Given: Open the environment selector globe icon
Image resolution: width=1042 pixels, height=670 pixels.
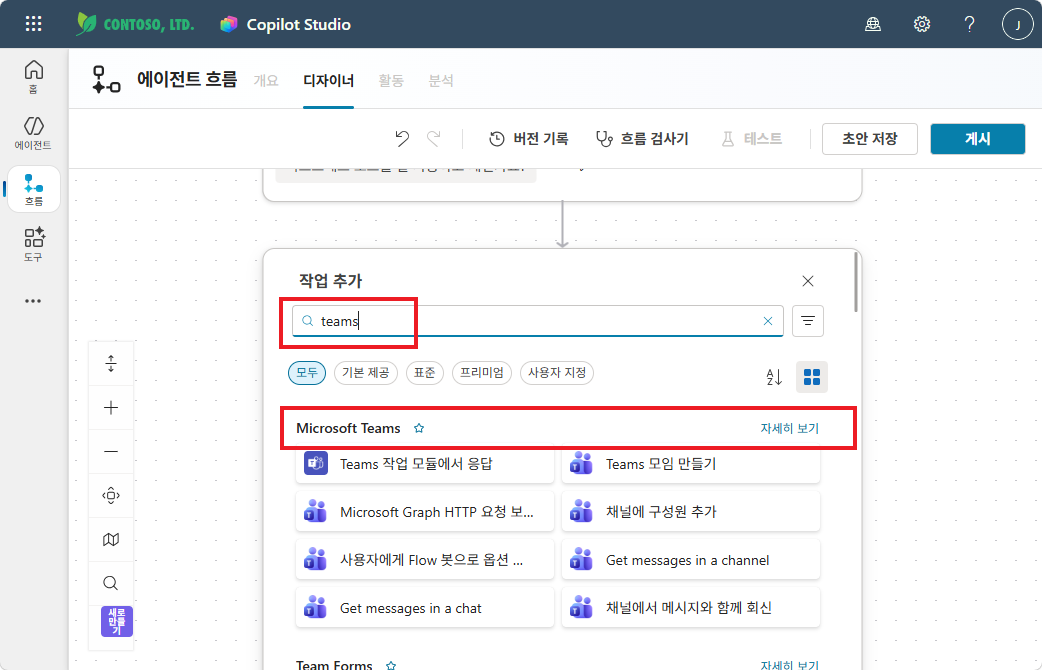Looking at the screenshot, I should pos(873,25).
